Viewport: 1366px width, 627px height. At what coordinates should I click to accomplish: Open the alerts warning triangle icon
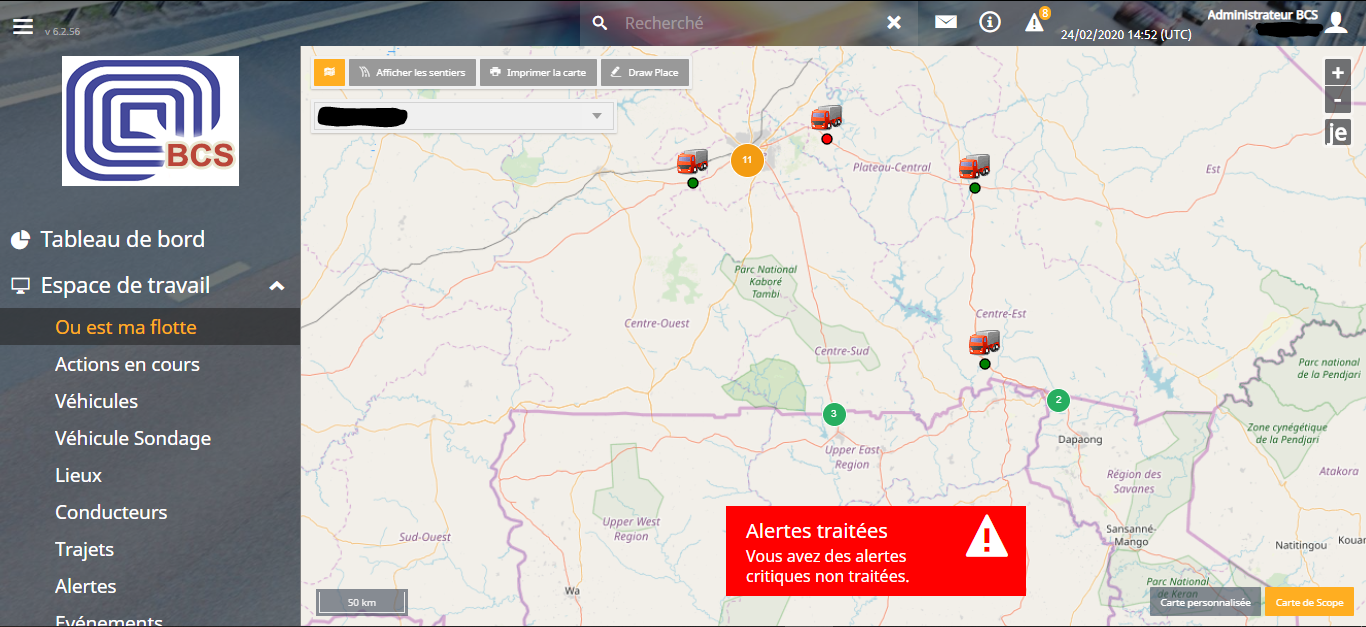pyautogui.click(x=1034, y=23)
